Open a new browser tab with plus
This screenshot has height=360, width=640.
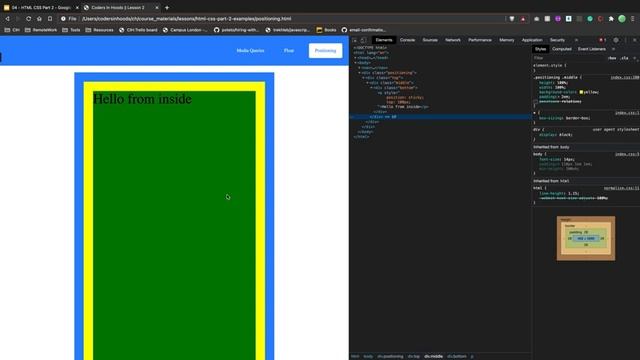pos(167,7)
